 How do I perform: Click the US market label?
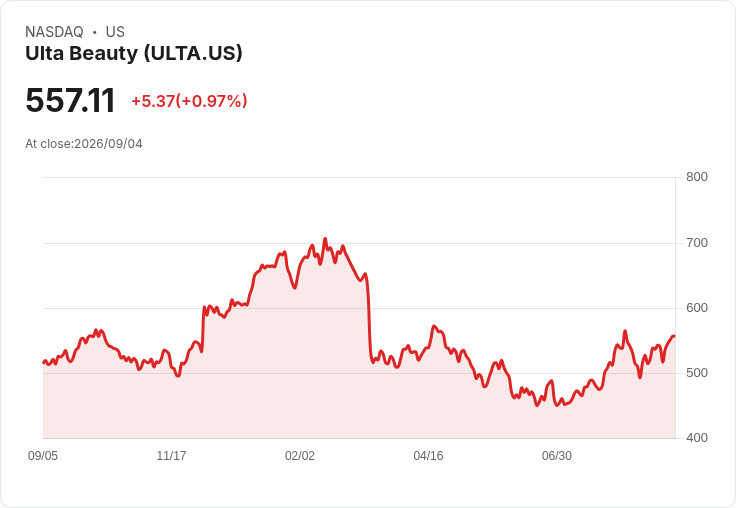(115, 32)
